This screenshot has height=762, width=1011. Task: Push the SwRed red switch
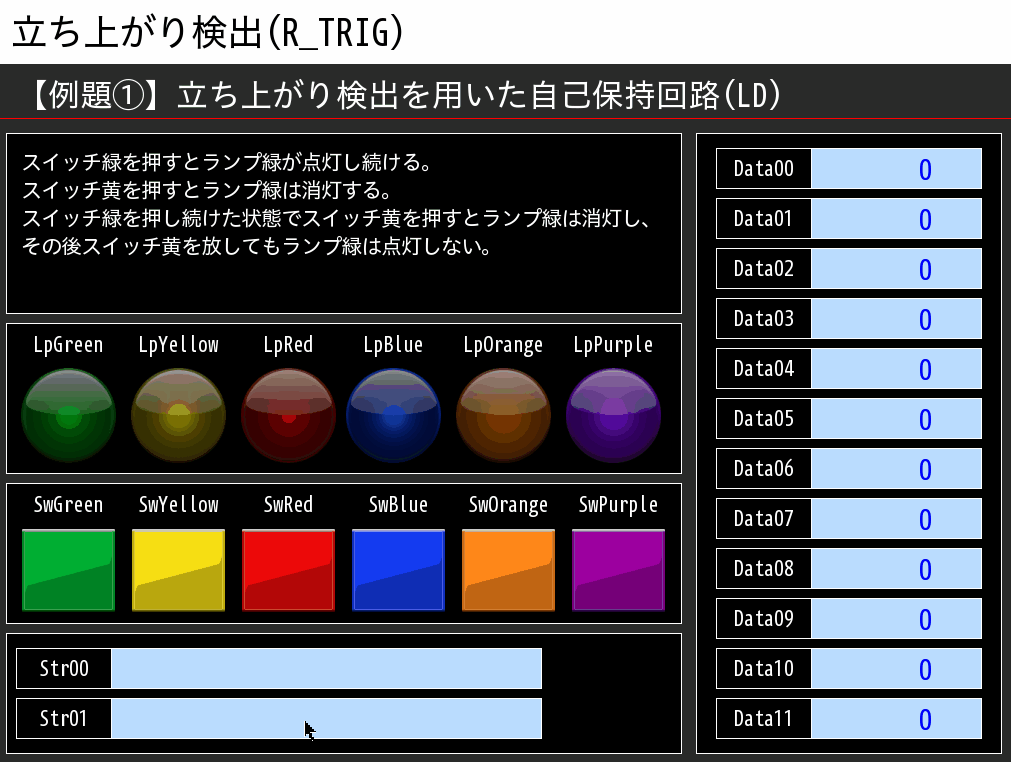coord(288,570)
